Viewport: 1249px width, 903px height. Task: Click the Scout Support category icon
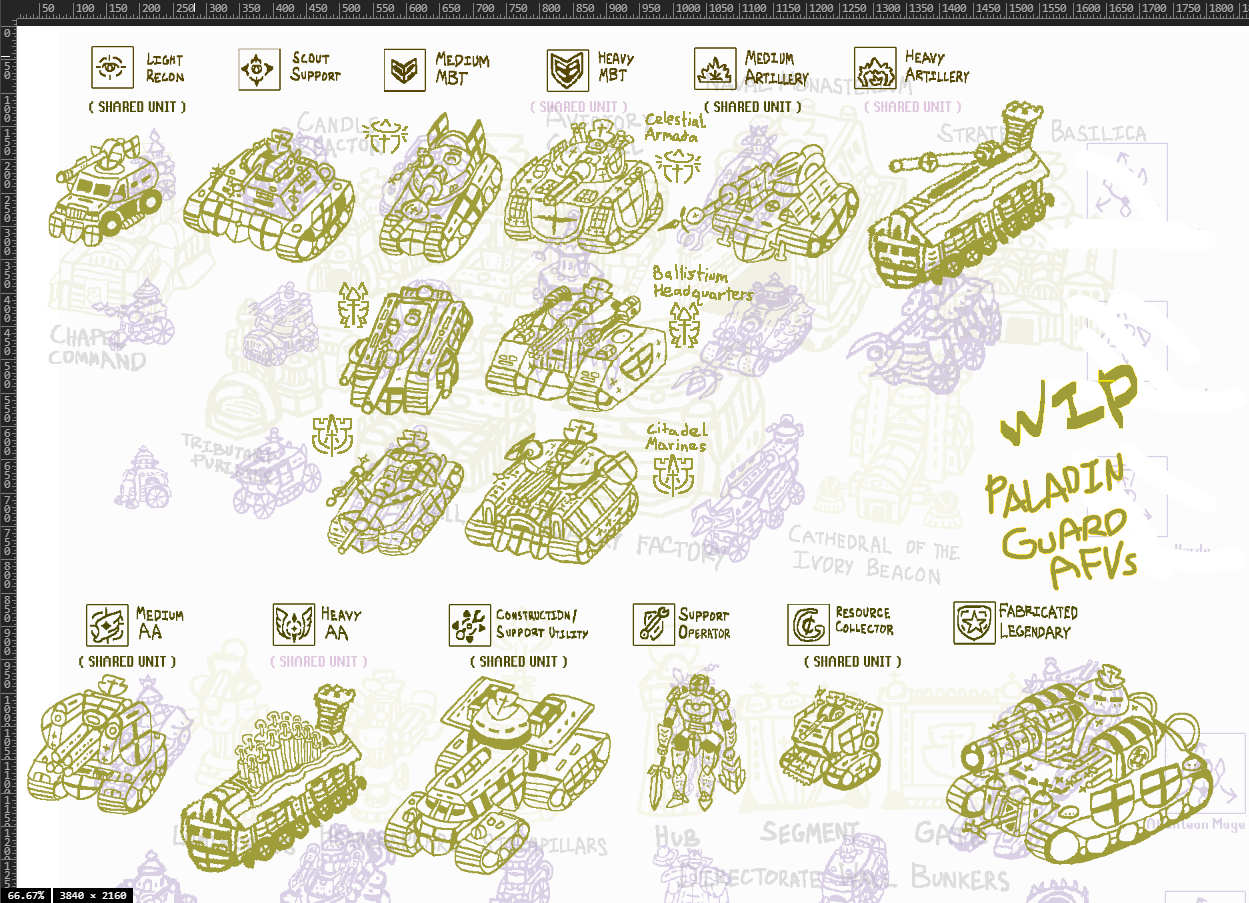coord(260,69)
